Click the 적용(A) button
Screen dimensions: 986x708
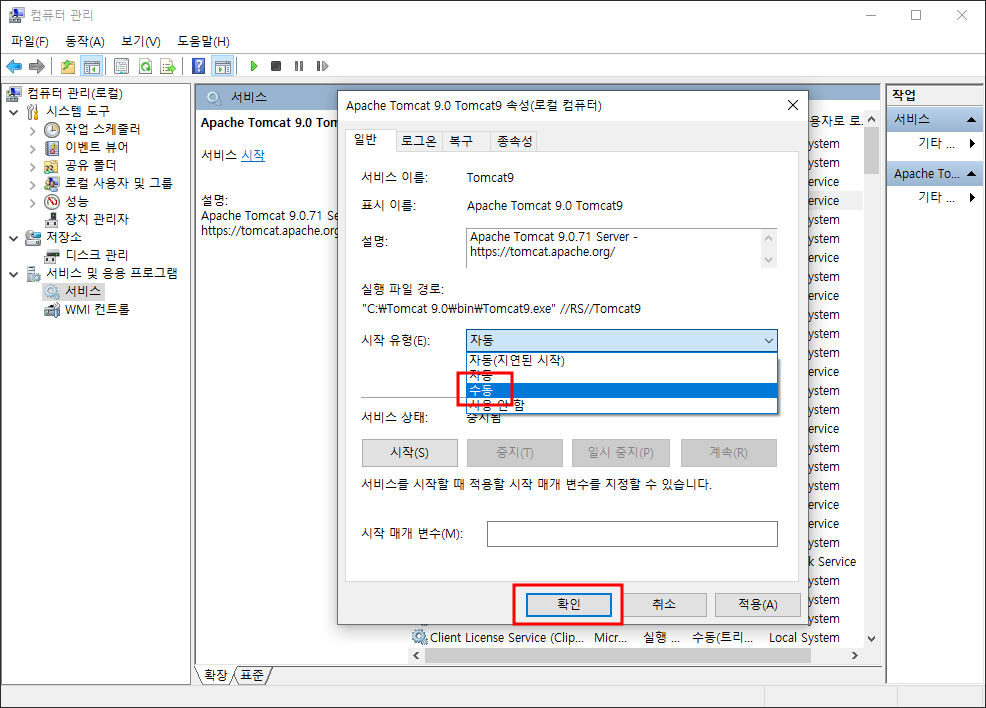coord(758,604)
